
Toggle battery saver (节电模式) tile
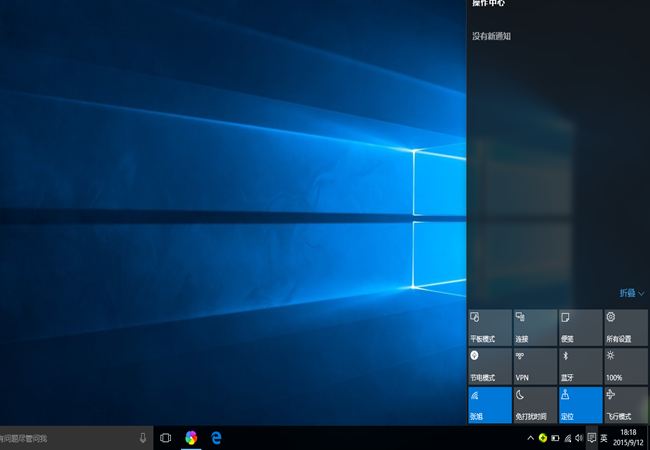pyautogui.click(x=490, y=366)
